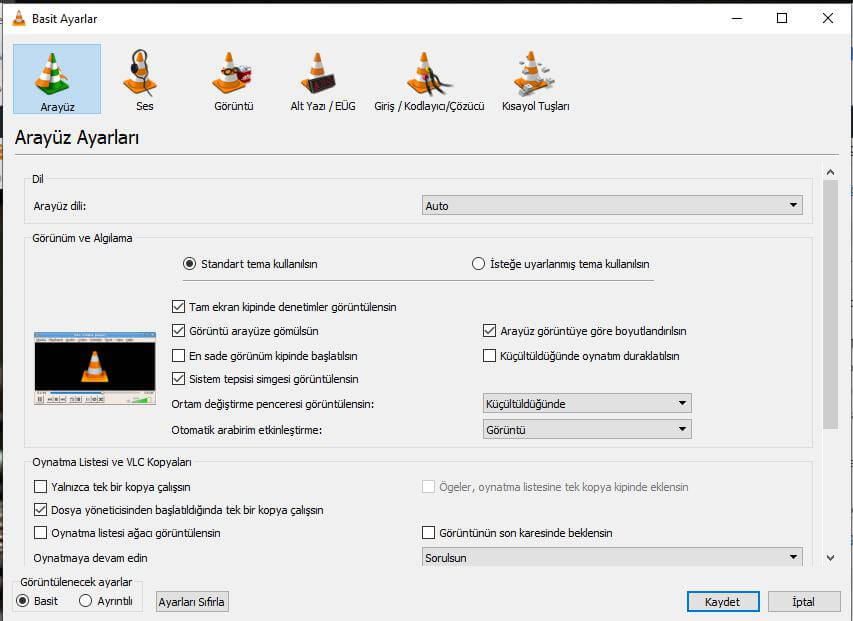Click Kaydet to save settings
Image resolution: width=853 pixels, height=621 pixels.
coord(722,601)
